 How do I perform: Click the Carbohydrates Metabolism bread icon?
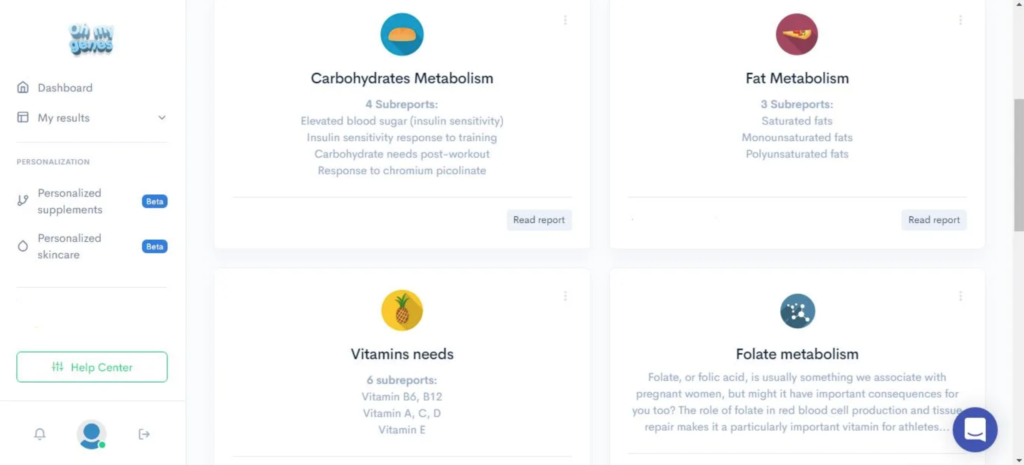click(402, 35)
